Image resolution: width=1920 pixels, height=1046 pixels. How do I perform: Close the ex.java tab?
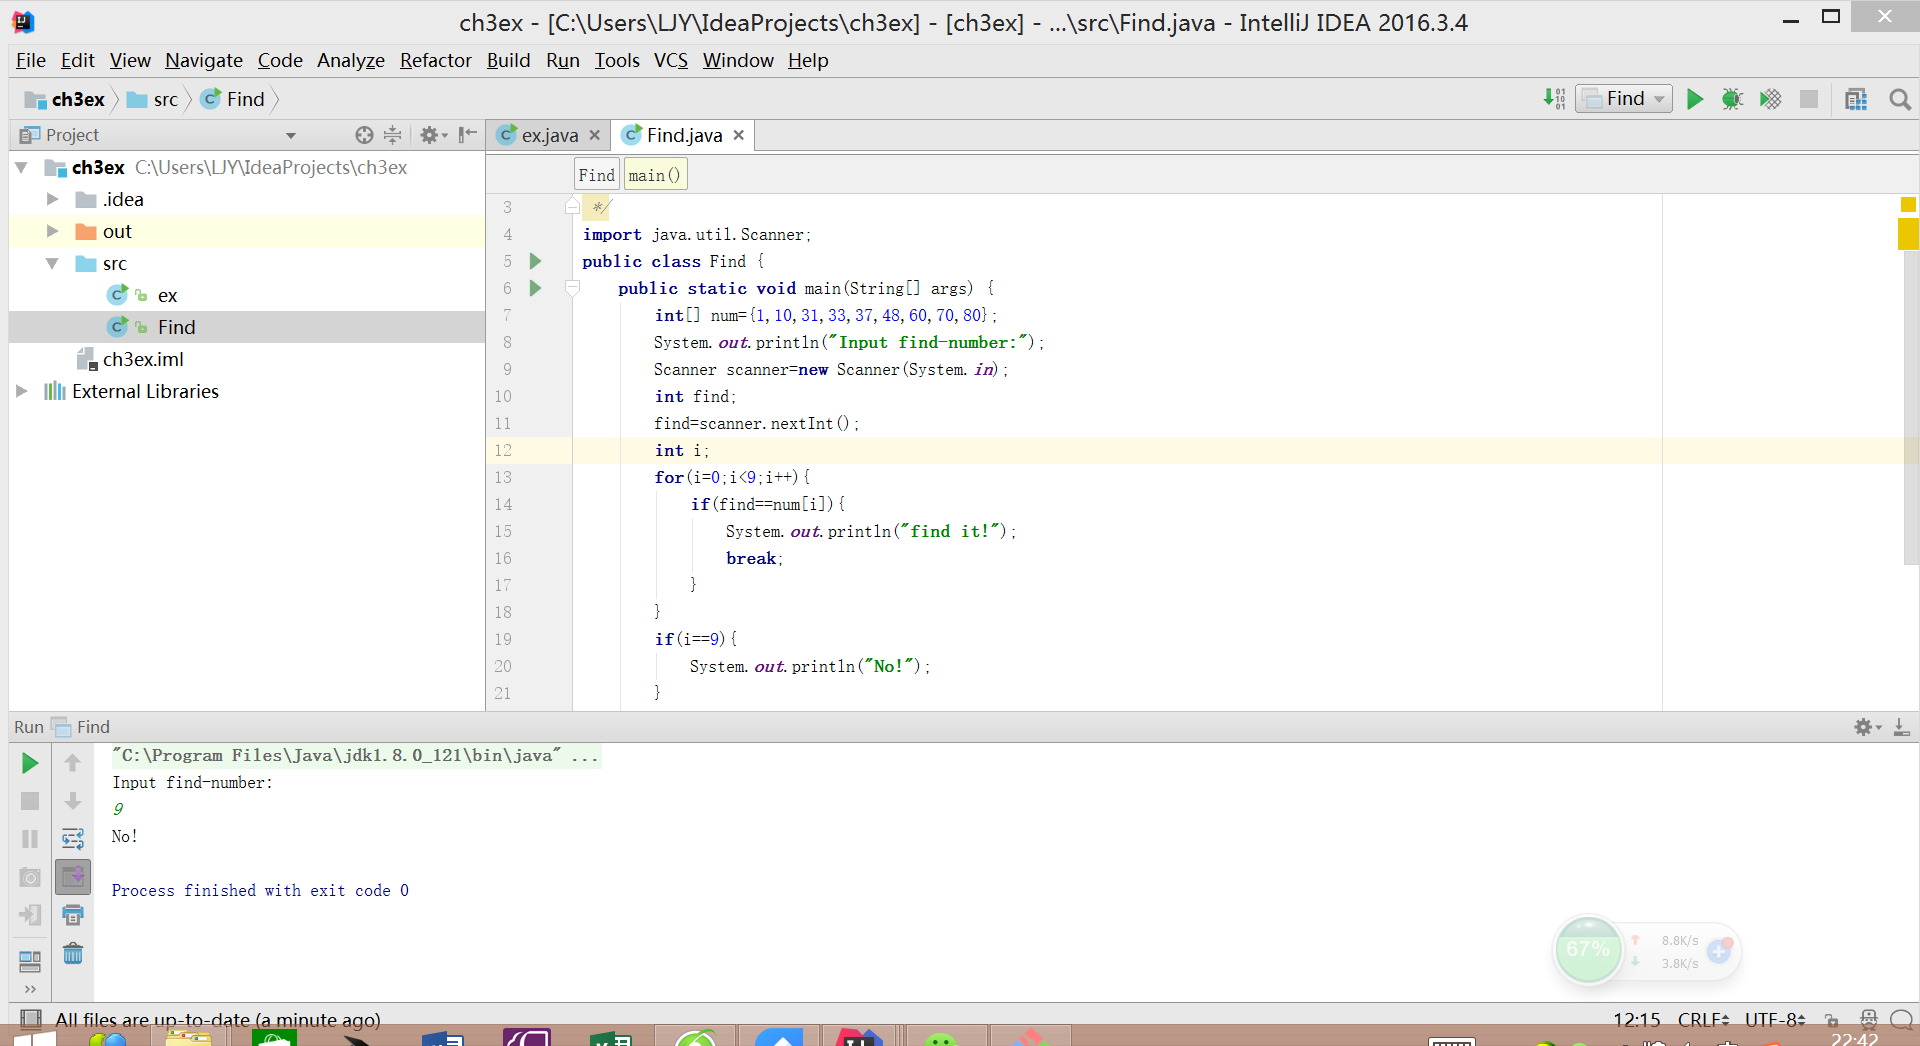point(594,135)
